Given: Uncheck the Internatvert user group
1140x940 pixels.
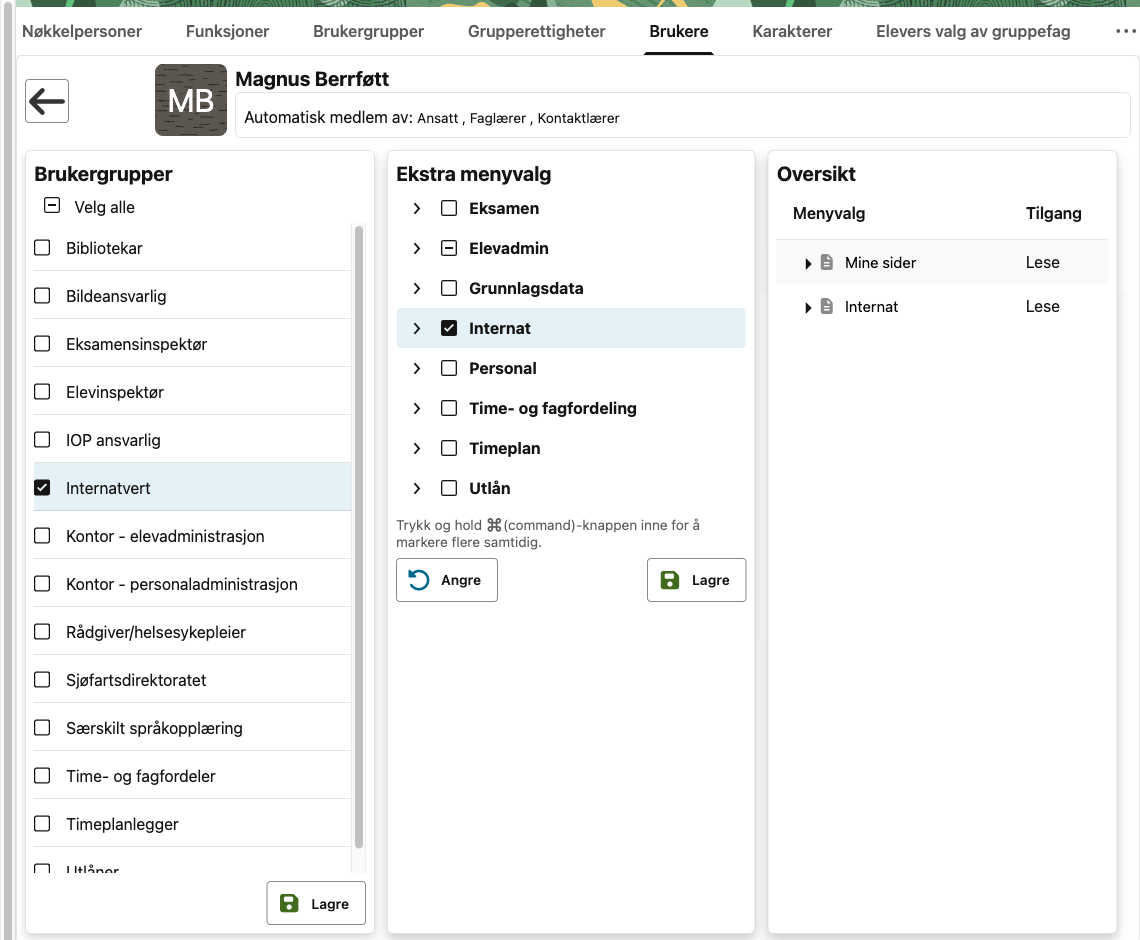Looking at the screenshot, I should (42, 488).
